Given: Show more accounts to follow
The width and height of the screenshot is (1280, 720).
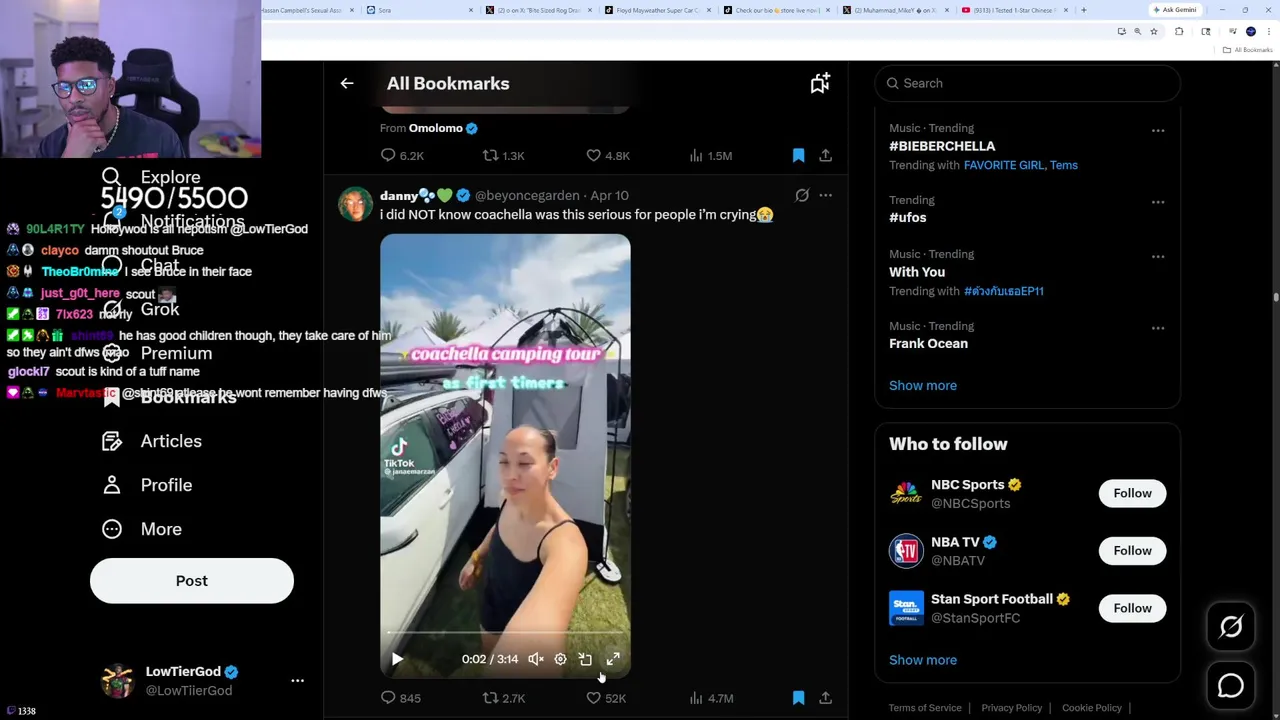Looking at the screenshot, I should pos(923,660).
